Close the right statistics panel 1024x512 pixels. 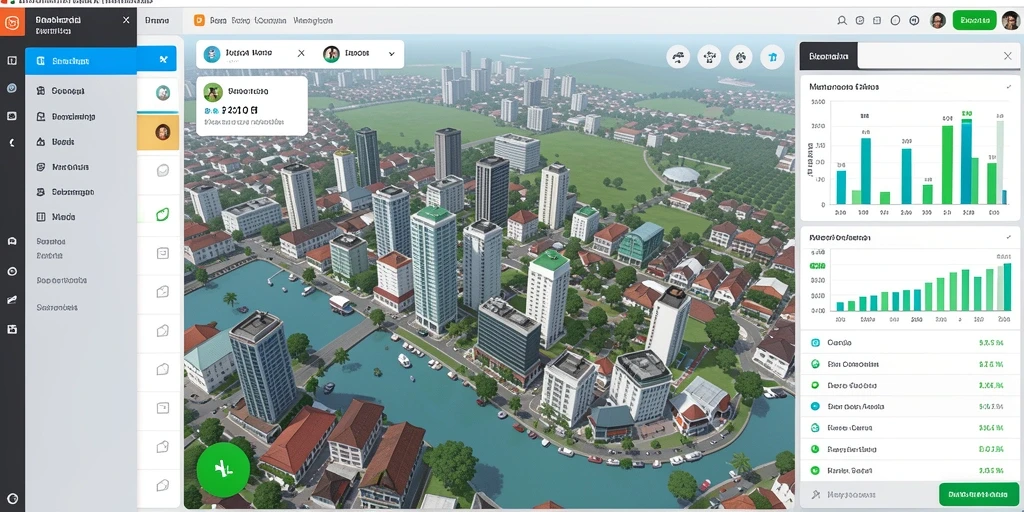(x=1008, y=56)
